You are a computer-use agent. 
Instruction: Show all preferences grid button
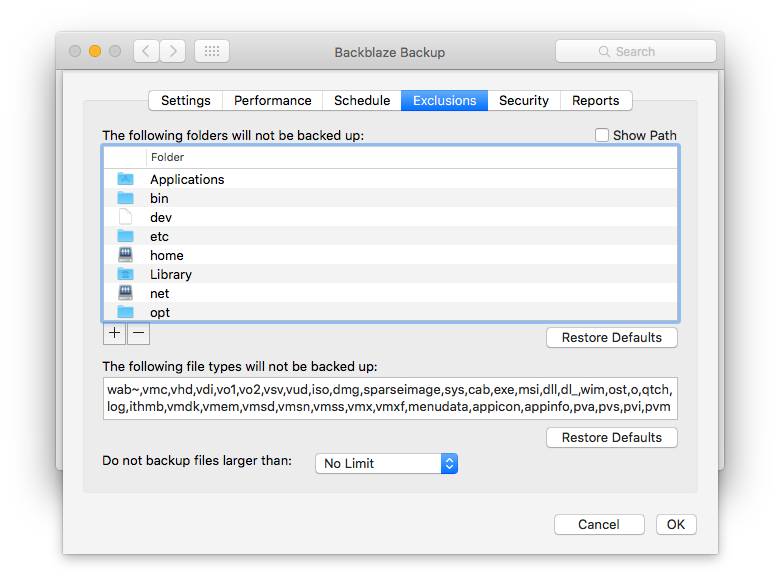[212, 51]
